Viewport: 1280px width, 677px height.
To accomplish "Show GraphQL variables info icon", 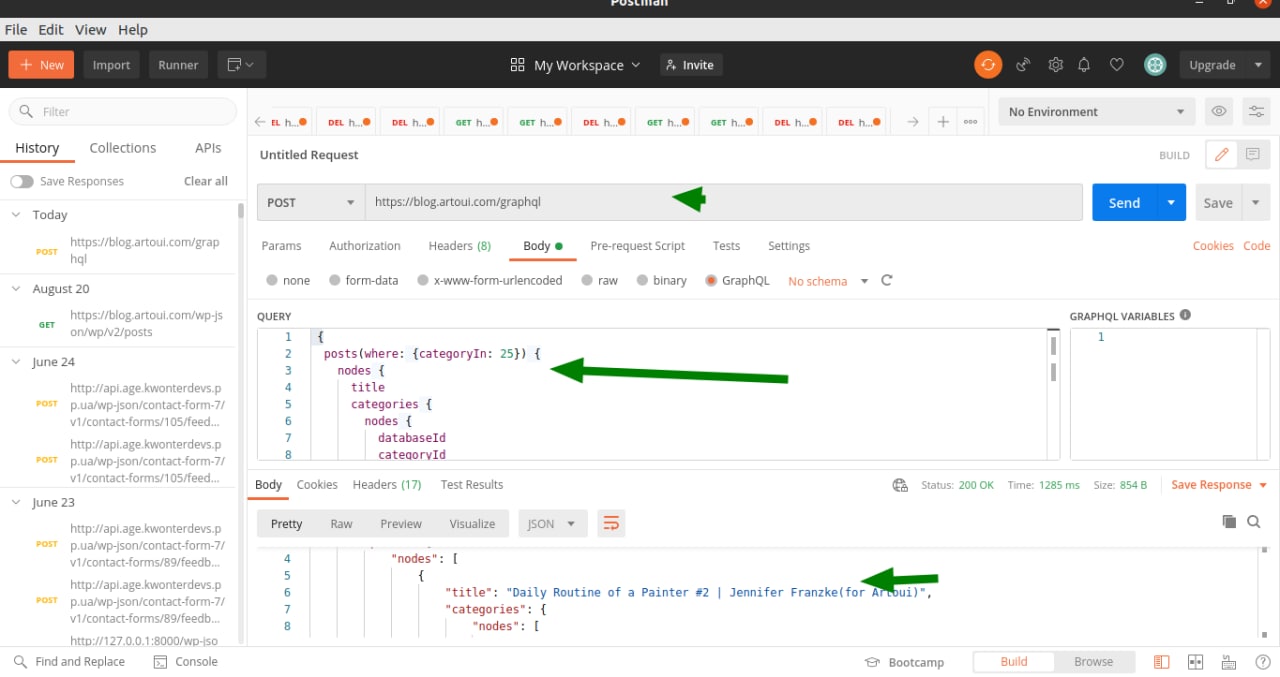I will 1185,315.
